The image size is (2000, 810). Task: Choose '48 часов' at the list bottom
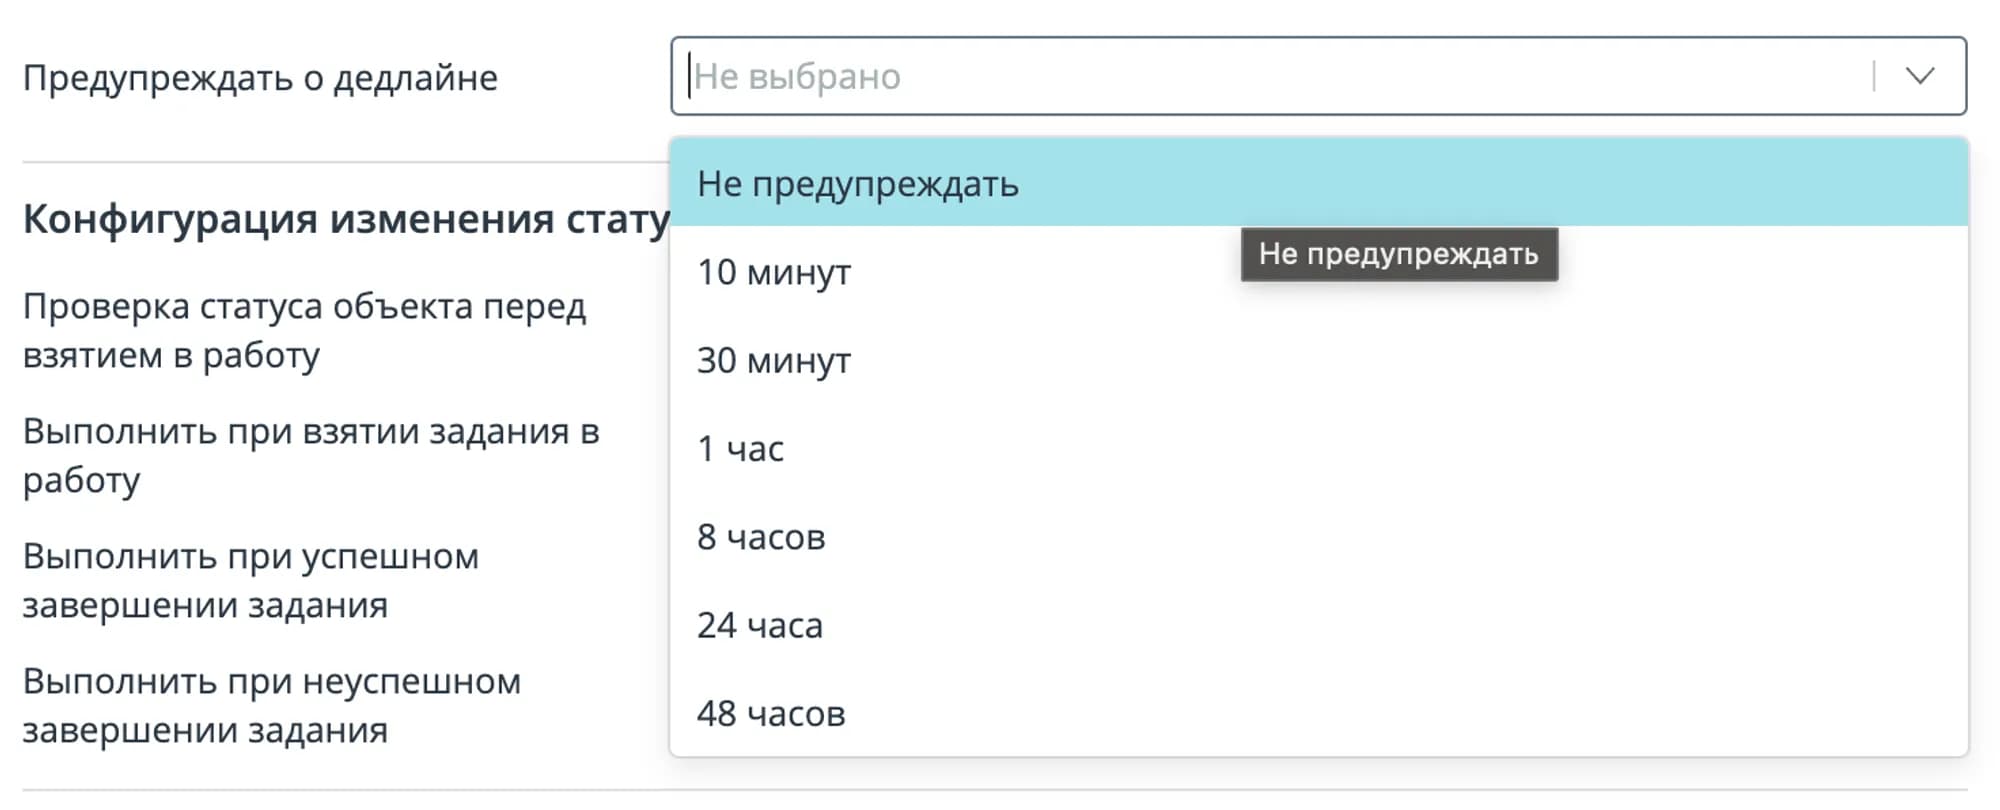pyautogui.click(x=771, y=713)
